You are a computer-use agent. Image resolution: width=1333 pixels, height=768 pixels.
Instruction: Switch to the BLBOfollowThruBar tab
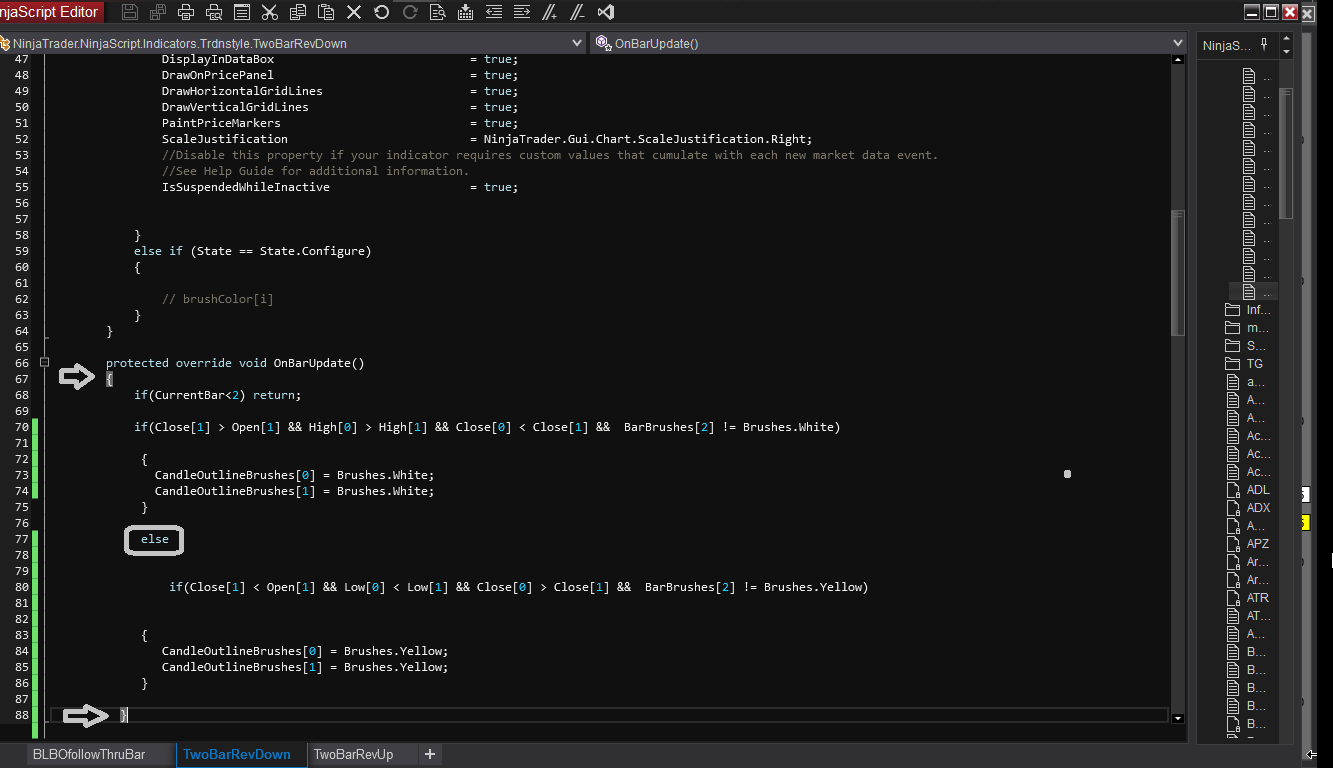[89, 754]
